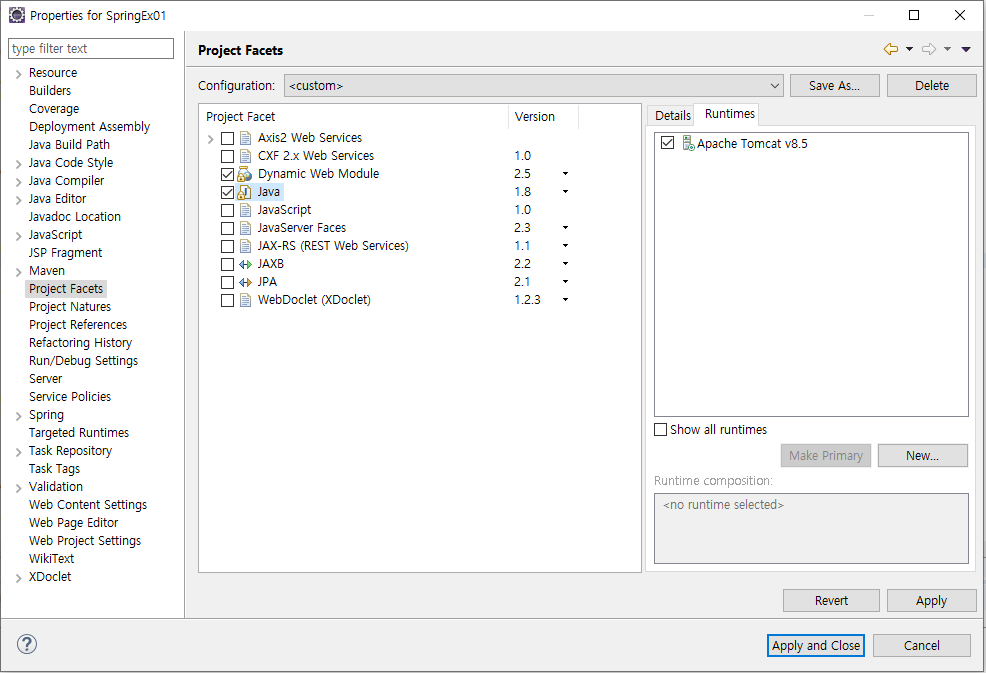Open JavaServer Faces version dropdown
The width and height of the screenshot is (986, 673).
click(565, 228)
